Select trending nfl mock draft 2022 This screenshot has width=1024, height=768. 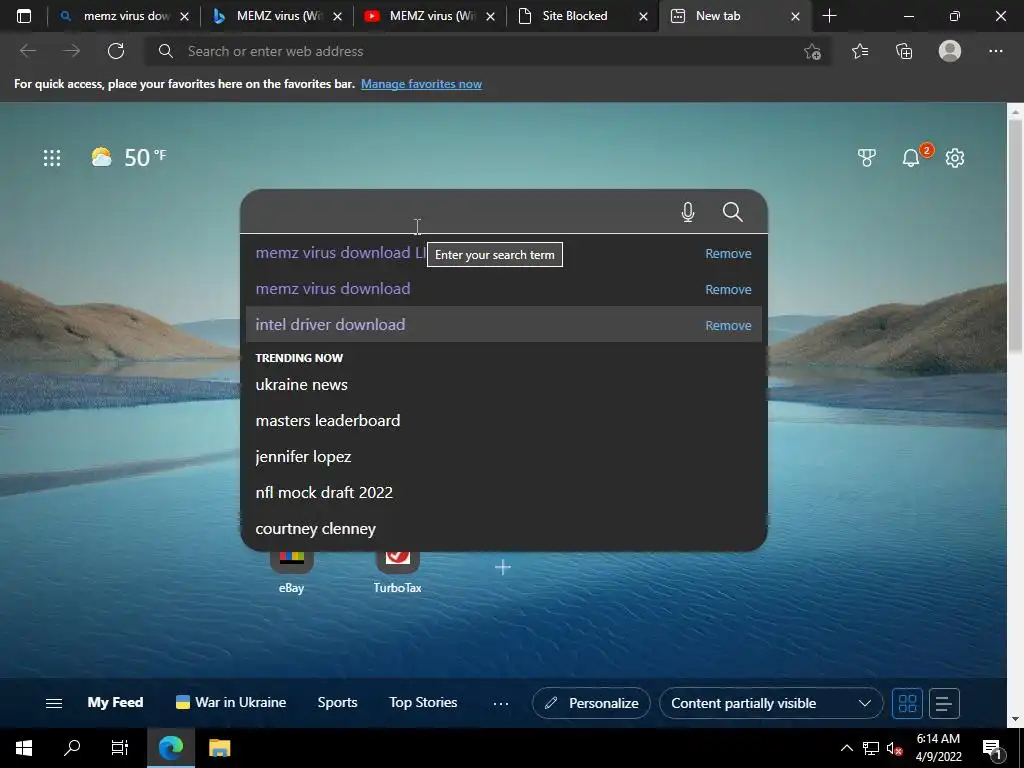[x=504, y=492]
